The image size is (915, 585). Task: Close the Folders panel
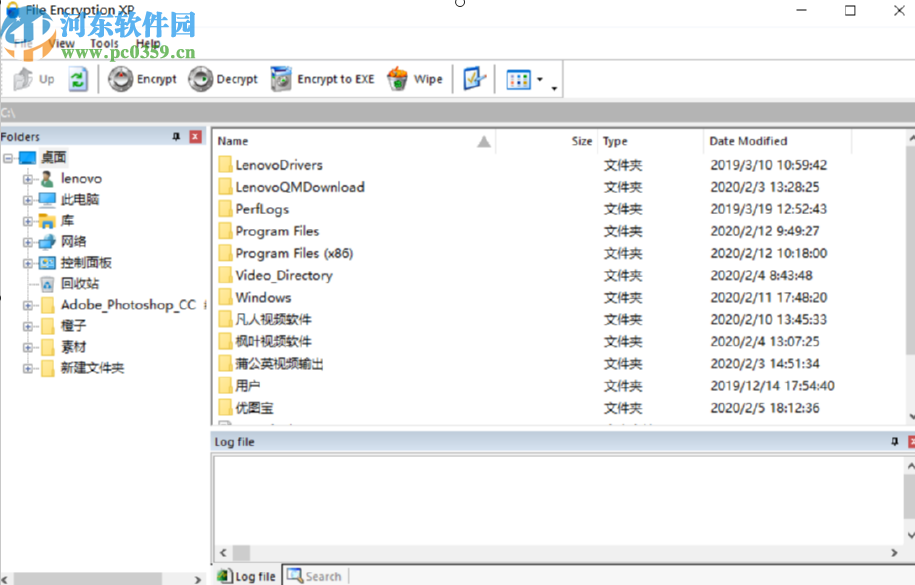coord(195,136)
